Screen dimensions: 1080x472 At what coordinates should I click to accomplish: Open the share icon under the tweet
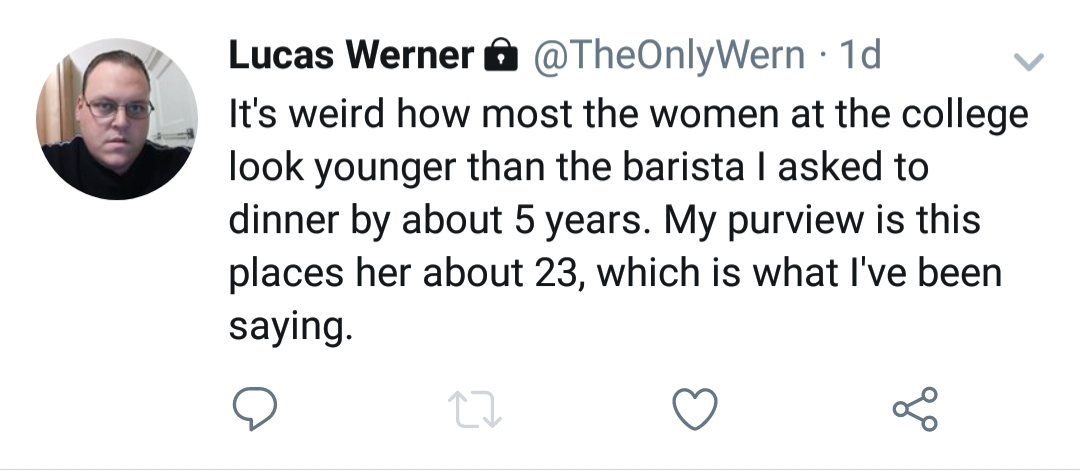(915, 409)
